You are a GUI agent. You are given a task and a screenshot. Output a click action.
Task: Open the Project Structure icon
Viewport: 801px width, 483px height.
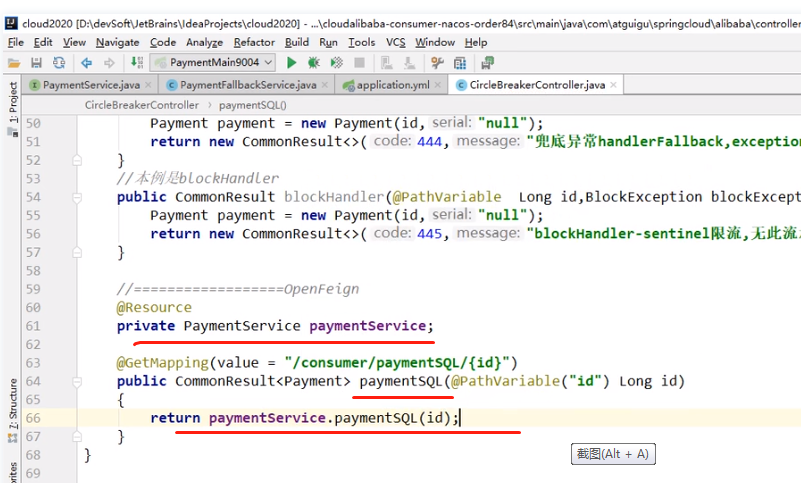[460, 63]
